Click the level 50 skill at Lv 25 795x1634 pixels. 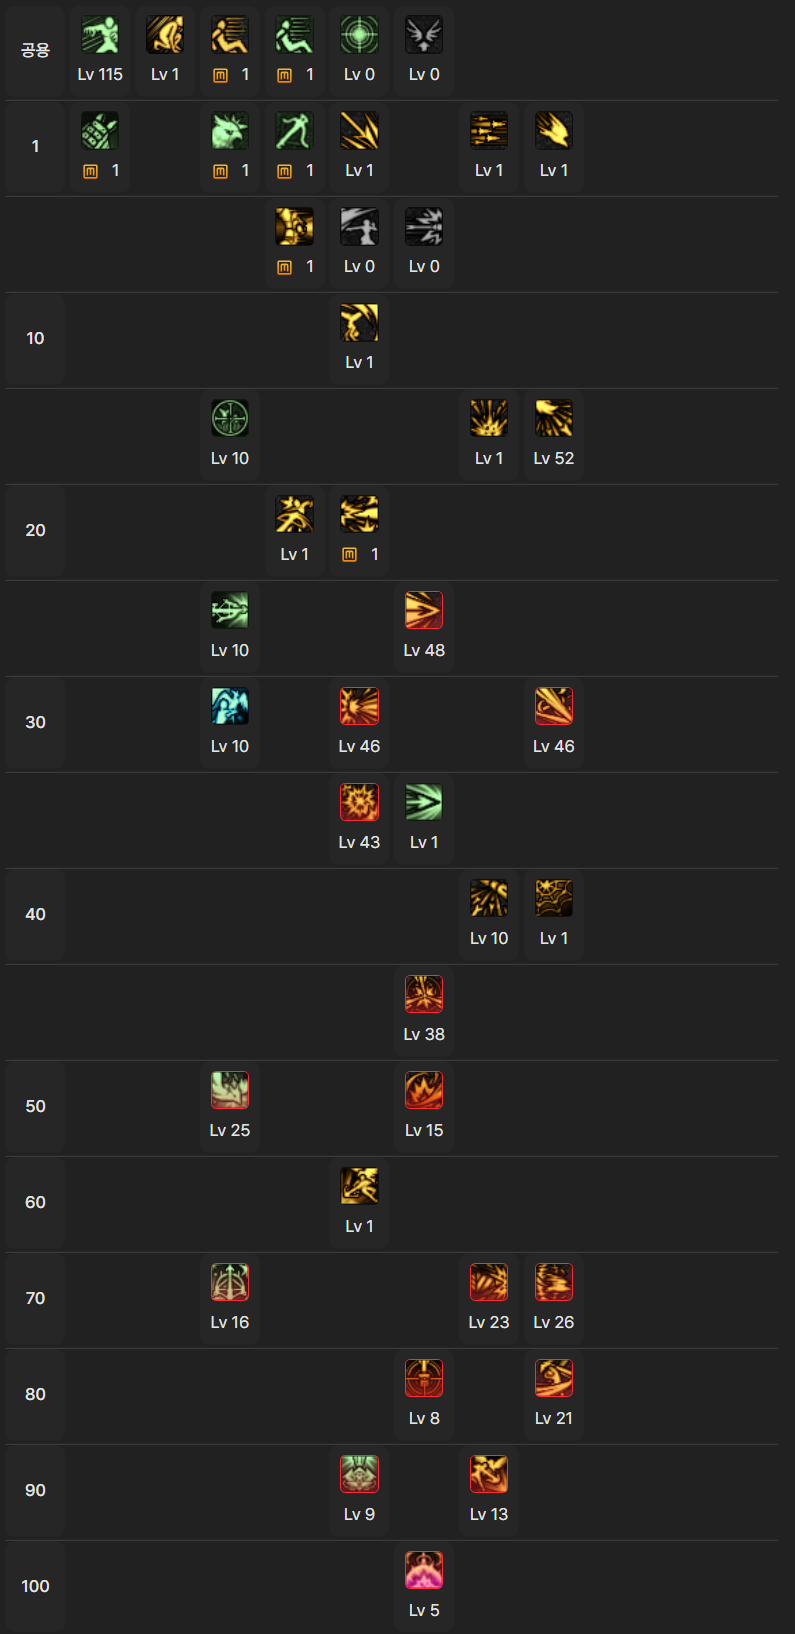tap(230, 1091)
